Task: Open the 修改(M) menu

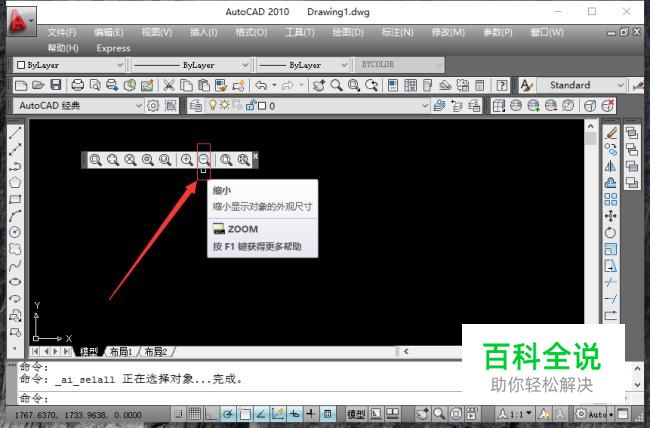Action: [448, 32]
